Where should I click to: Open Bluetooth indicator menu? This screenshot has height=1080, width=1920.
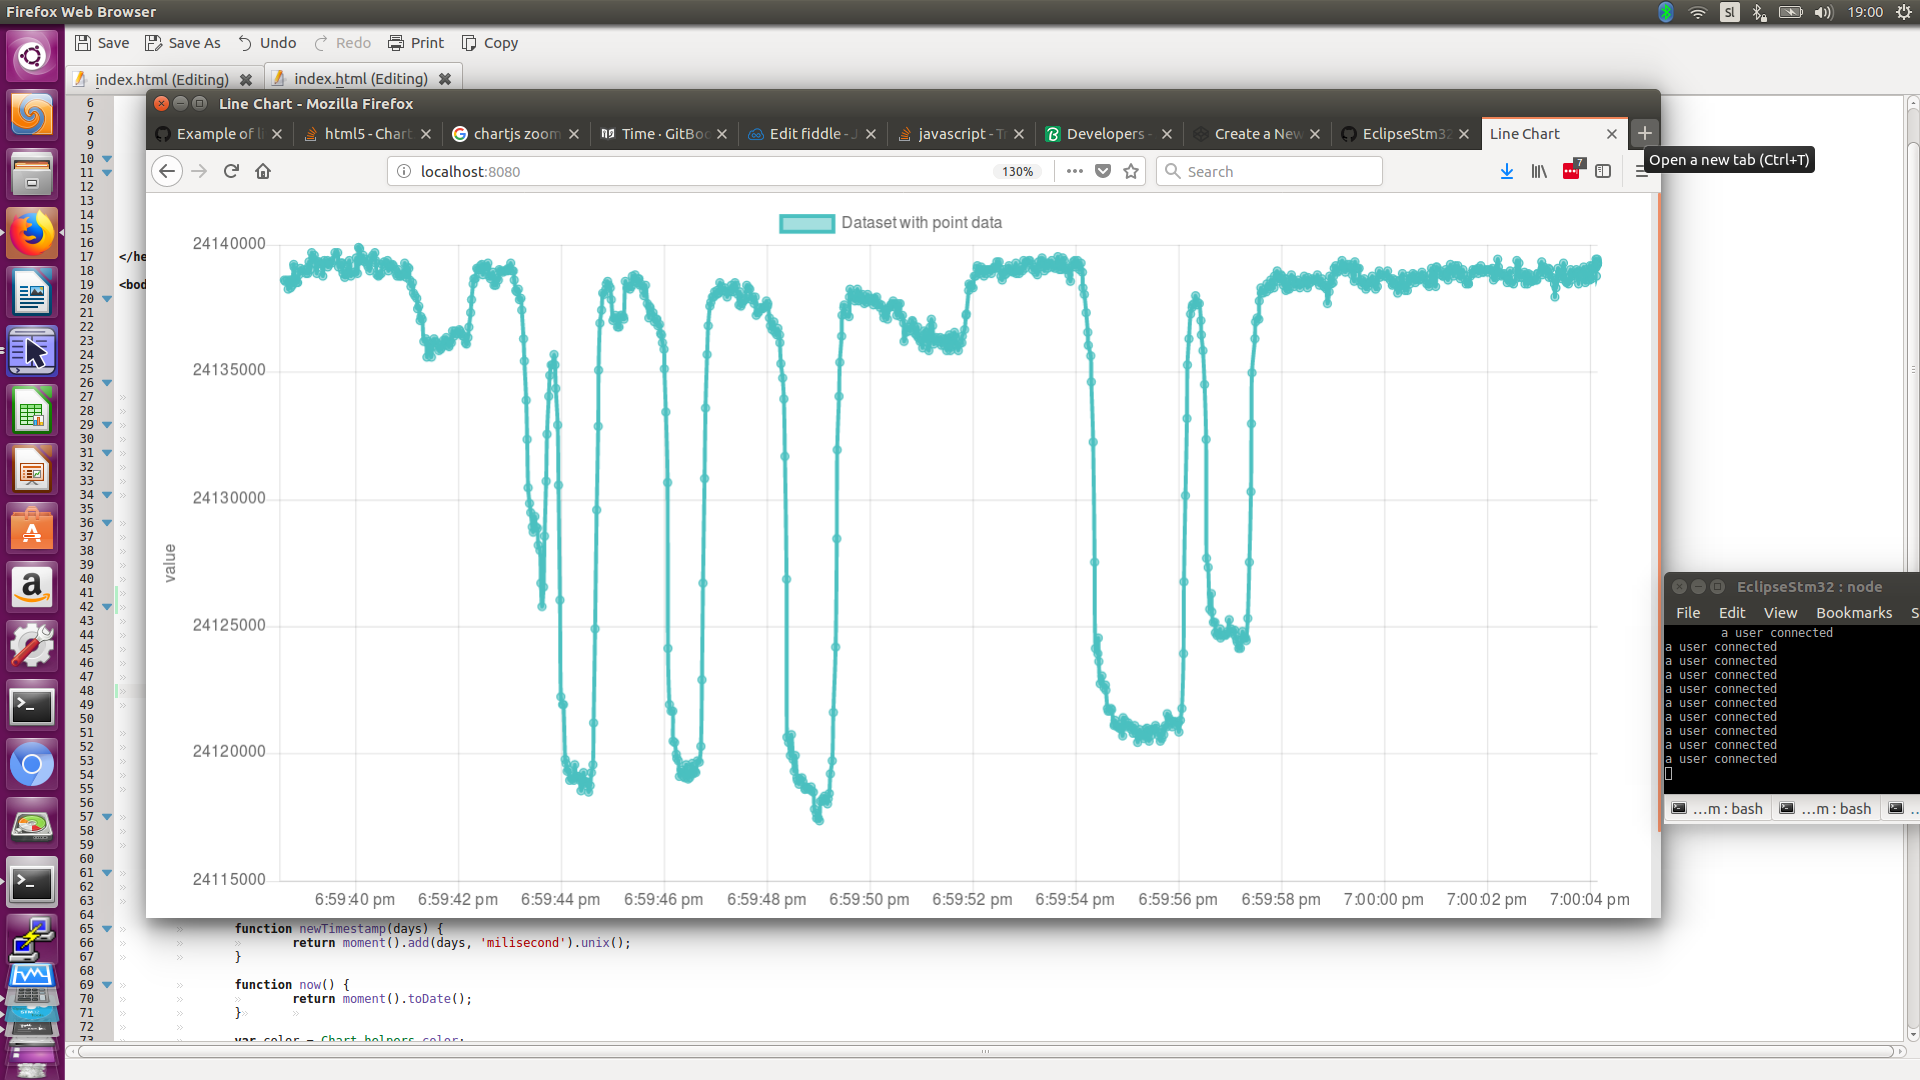point(1759,12)
